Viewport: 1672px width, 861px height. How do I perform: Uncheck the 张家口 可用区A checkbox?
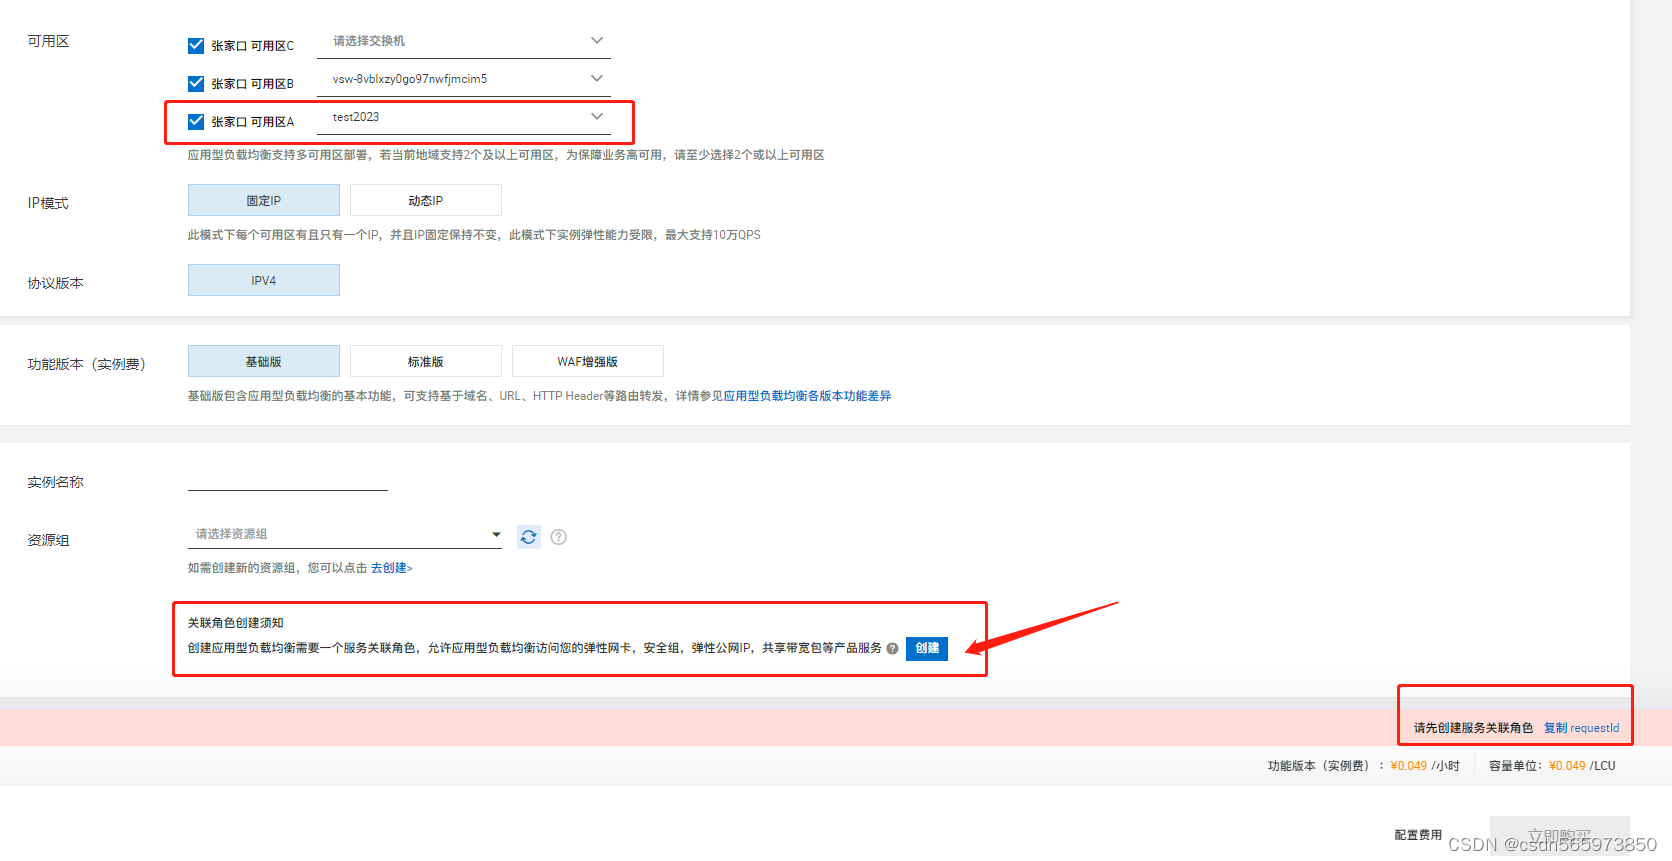[x=196, y=122]
